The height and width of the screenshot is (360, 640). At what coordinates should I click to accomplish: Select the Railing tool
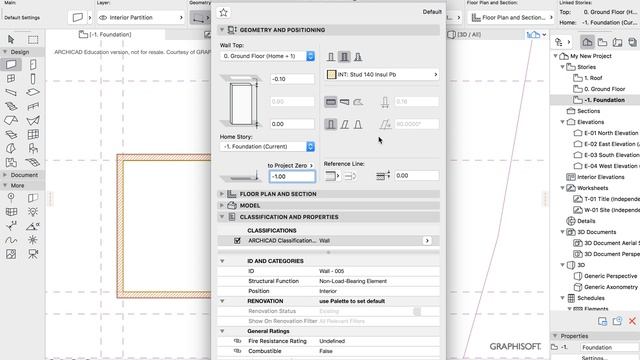pos(33,107)
